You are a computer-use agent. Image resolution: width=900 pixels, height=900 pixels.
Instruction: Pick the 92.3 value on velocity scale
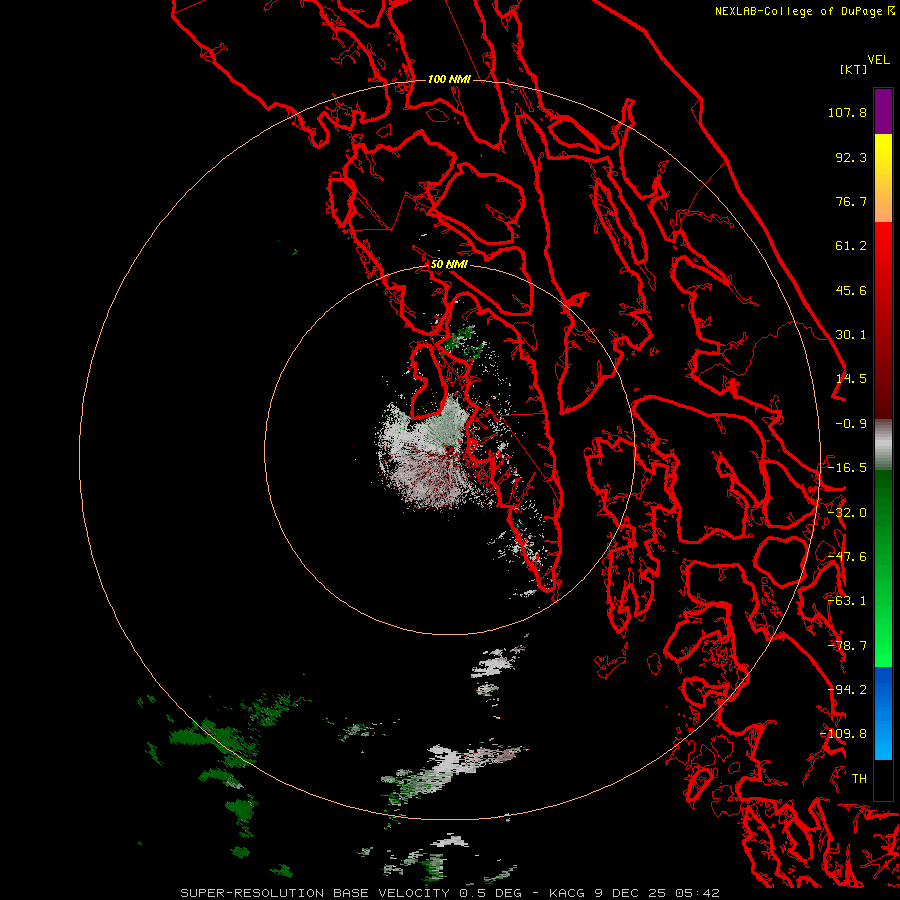(x=851, y=157)
